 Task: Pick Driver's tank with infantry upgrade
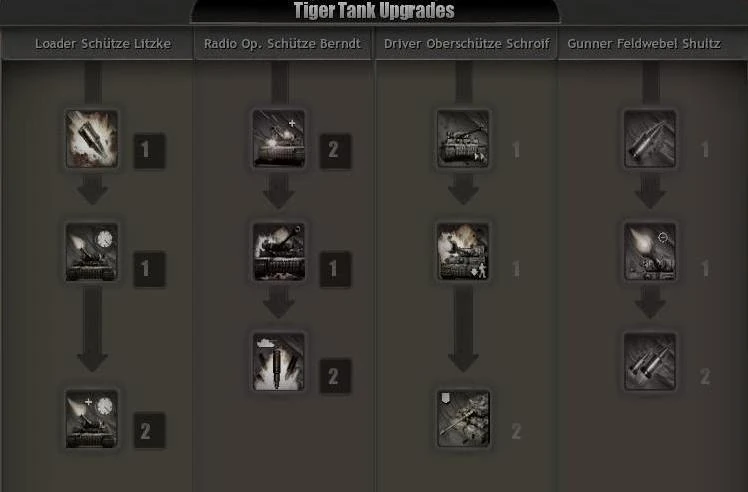point(463,251)
